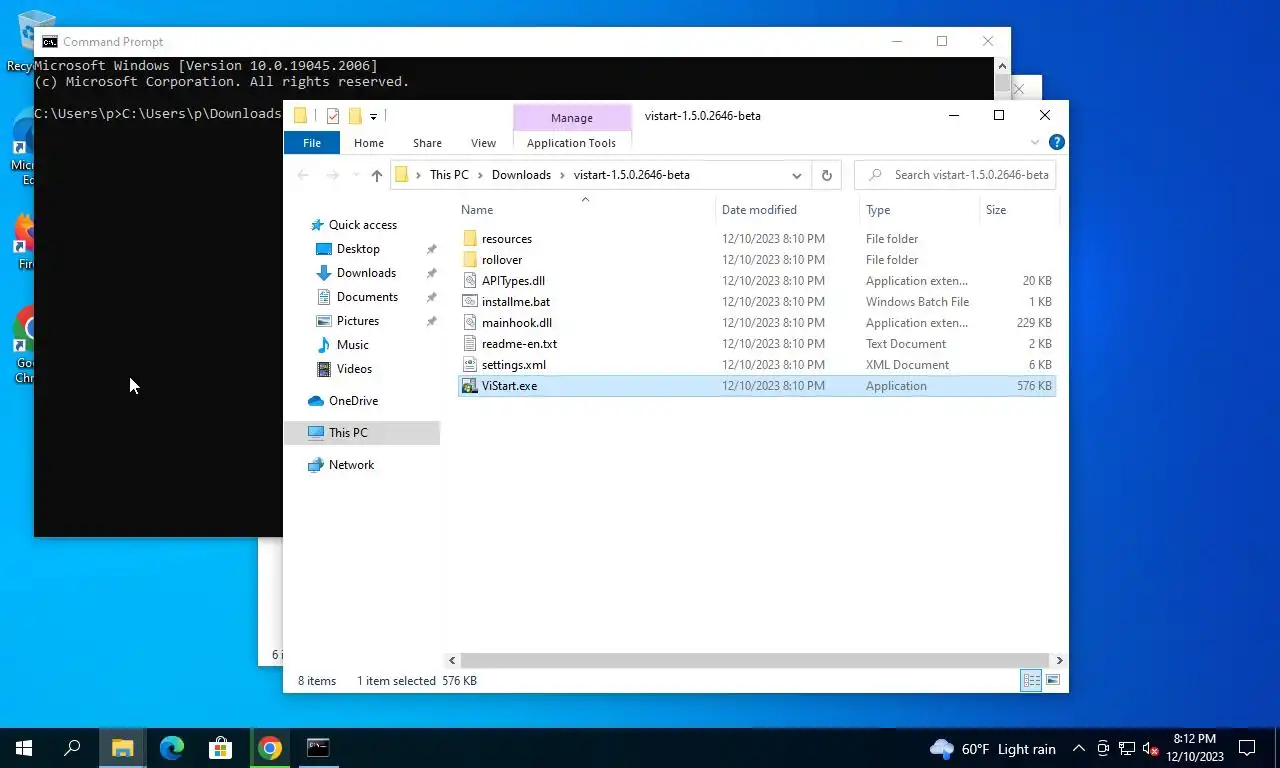Select the readme-en.txt file icon
The height and width of the screenshot is (768, 1280).
pos(470,344)
